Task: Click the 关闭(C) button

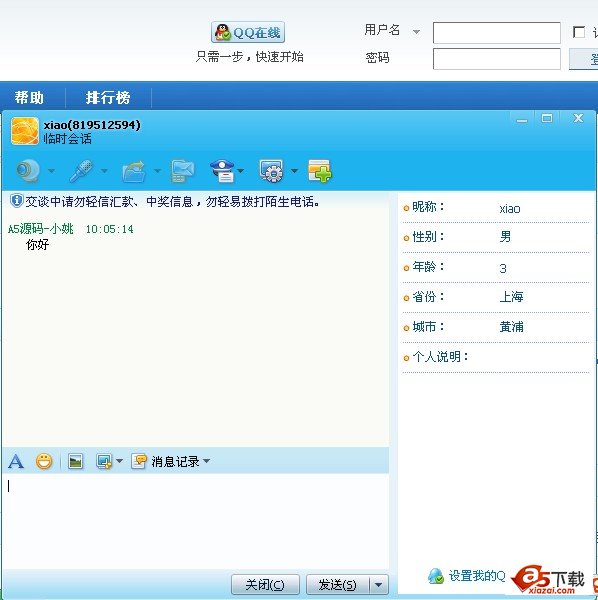Action: pos(265,584)
